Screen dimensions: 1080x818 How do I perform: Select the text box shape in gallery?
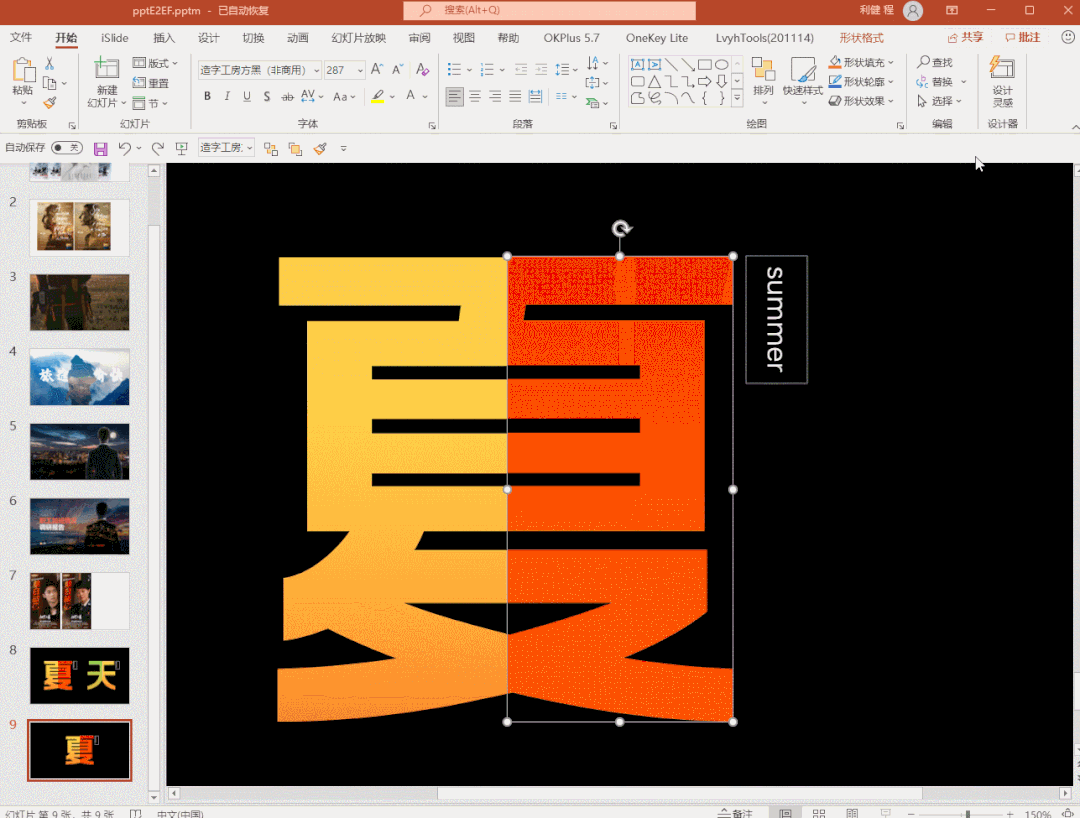pos(638,65)
